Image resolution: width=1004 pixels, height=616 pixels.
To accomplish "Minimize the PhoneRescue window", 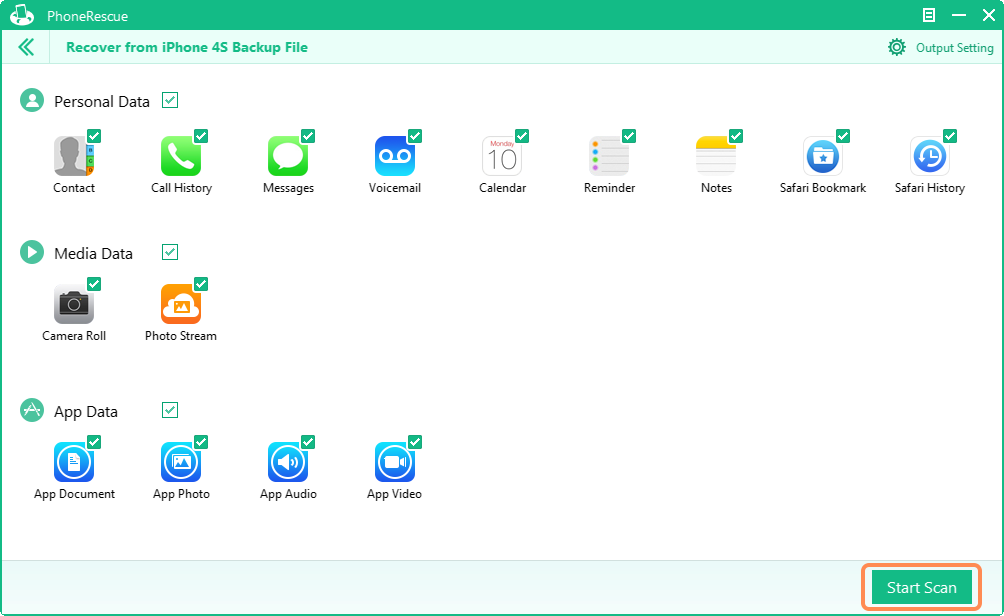I will [x=959, y=15].
